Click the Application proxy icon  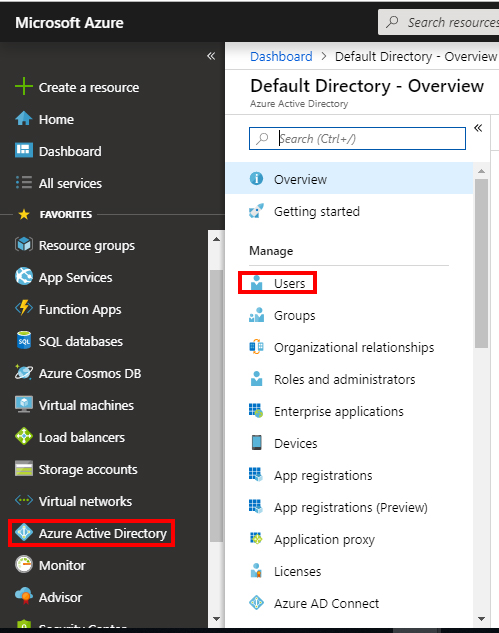(x=256, y=538)
